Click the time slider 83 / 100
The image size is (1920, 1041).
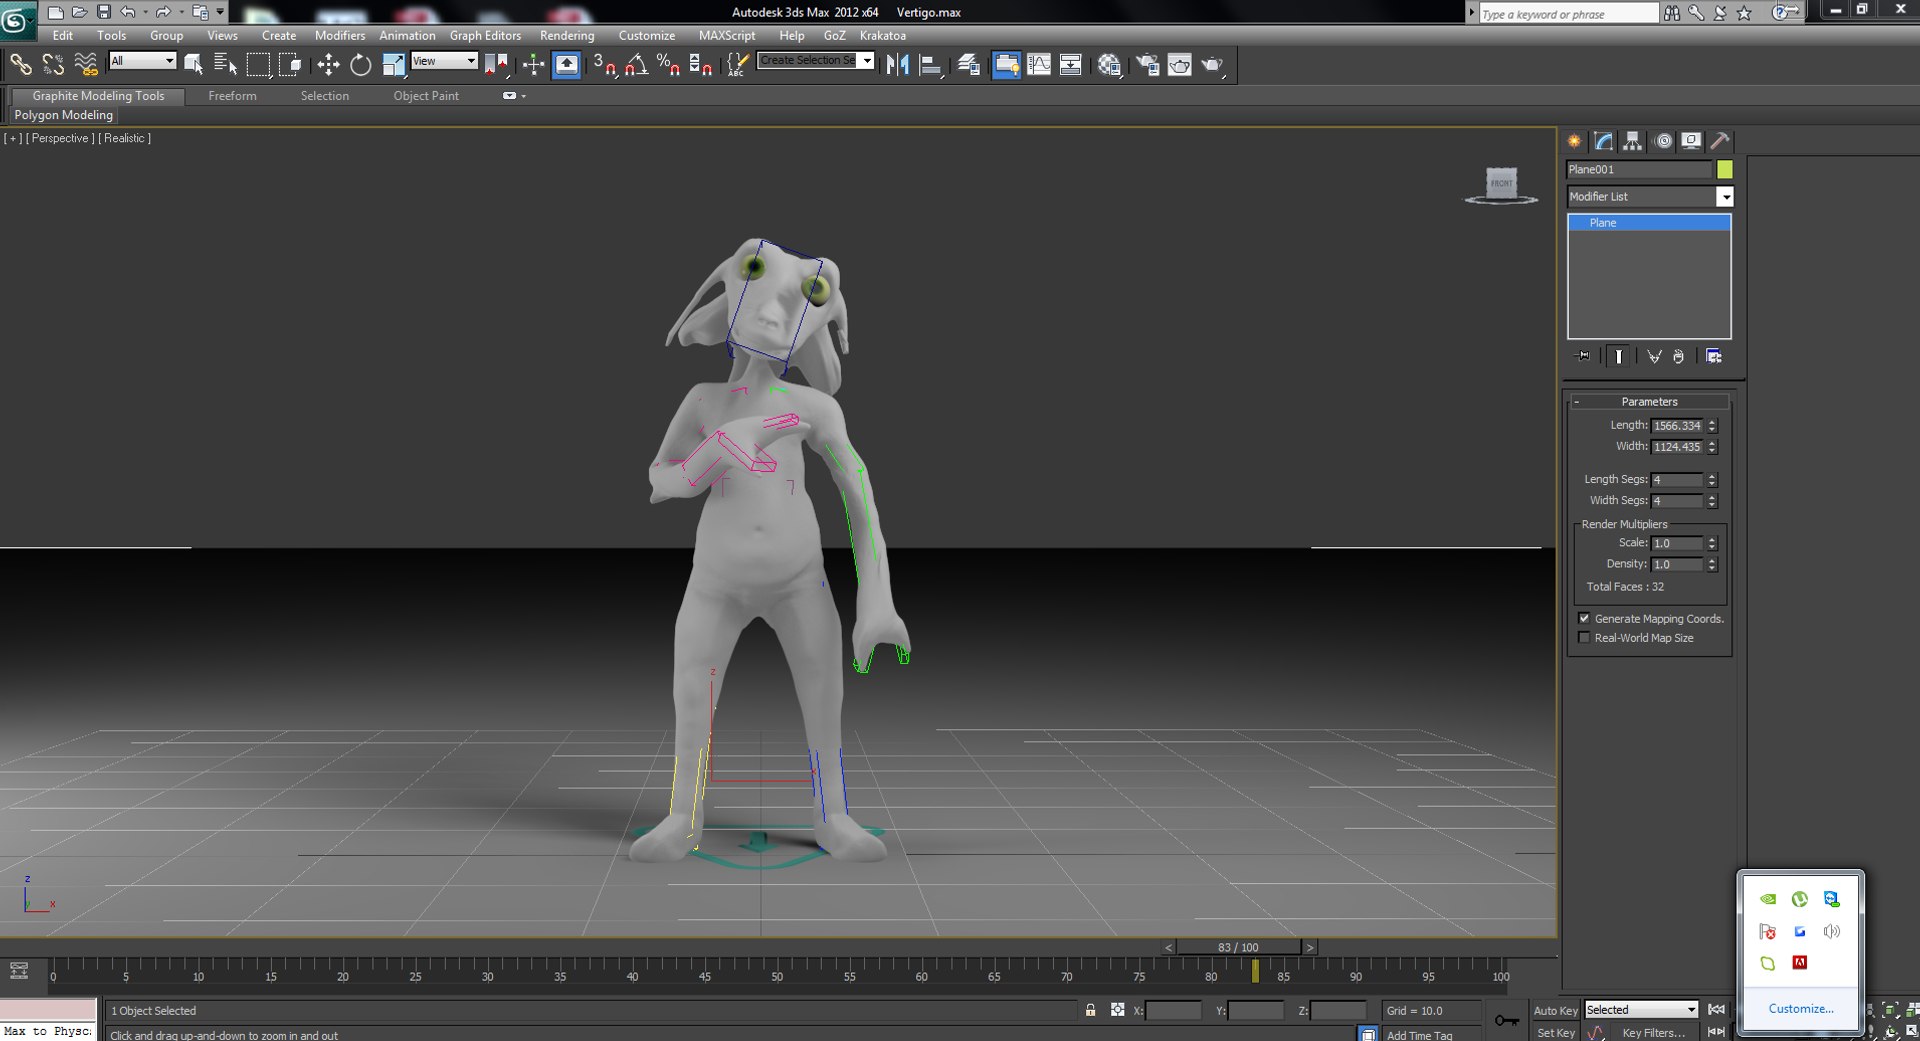pyautogui.click(x=1238, y=947)
